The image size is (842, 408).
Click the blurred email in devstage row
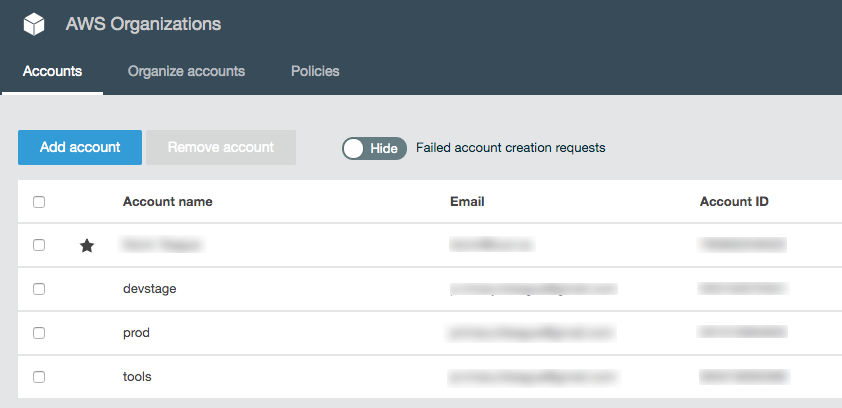click(534, 289)
